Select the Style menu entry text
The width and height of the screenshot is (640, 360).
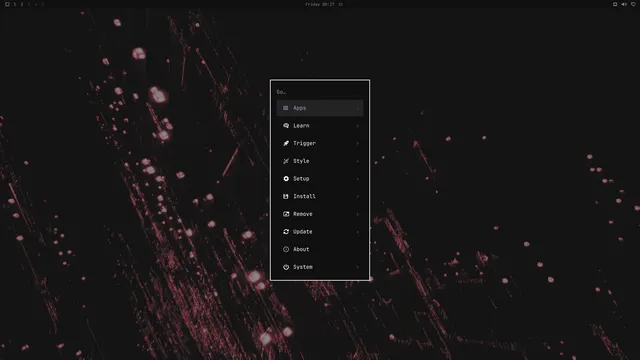(301, 161)
